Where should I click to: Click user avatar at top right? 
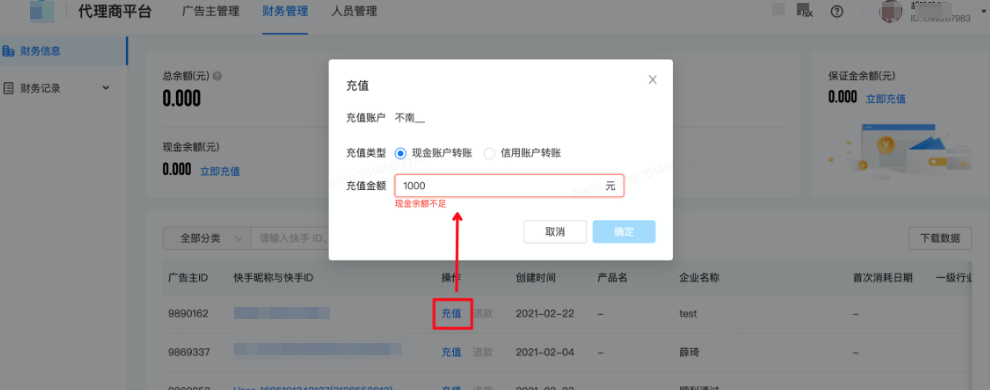[892, 11]
